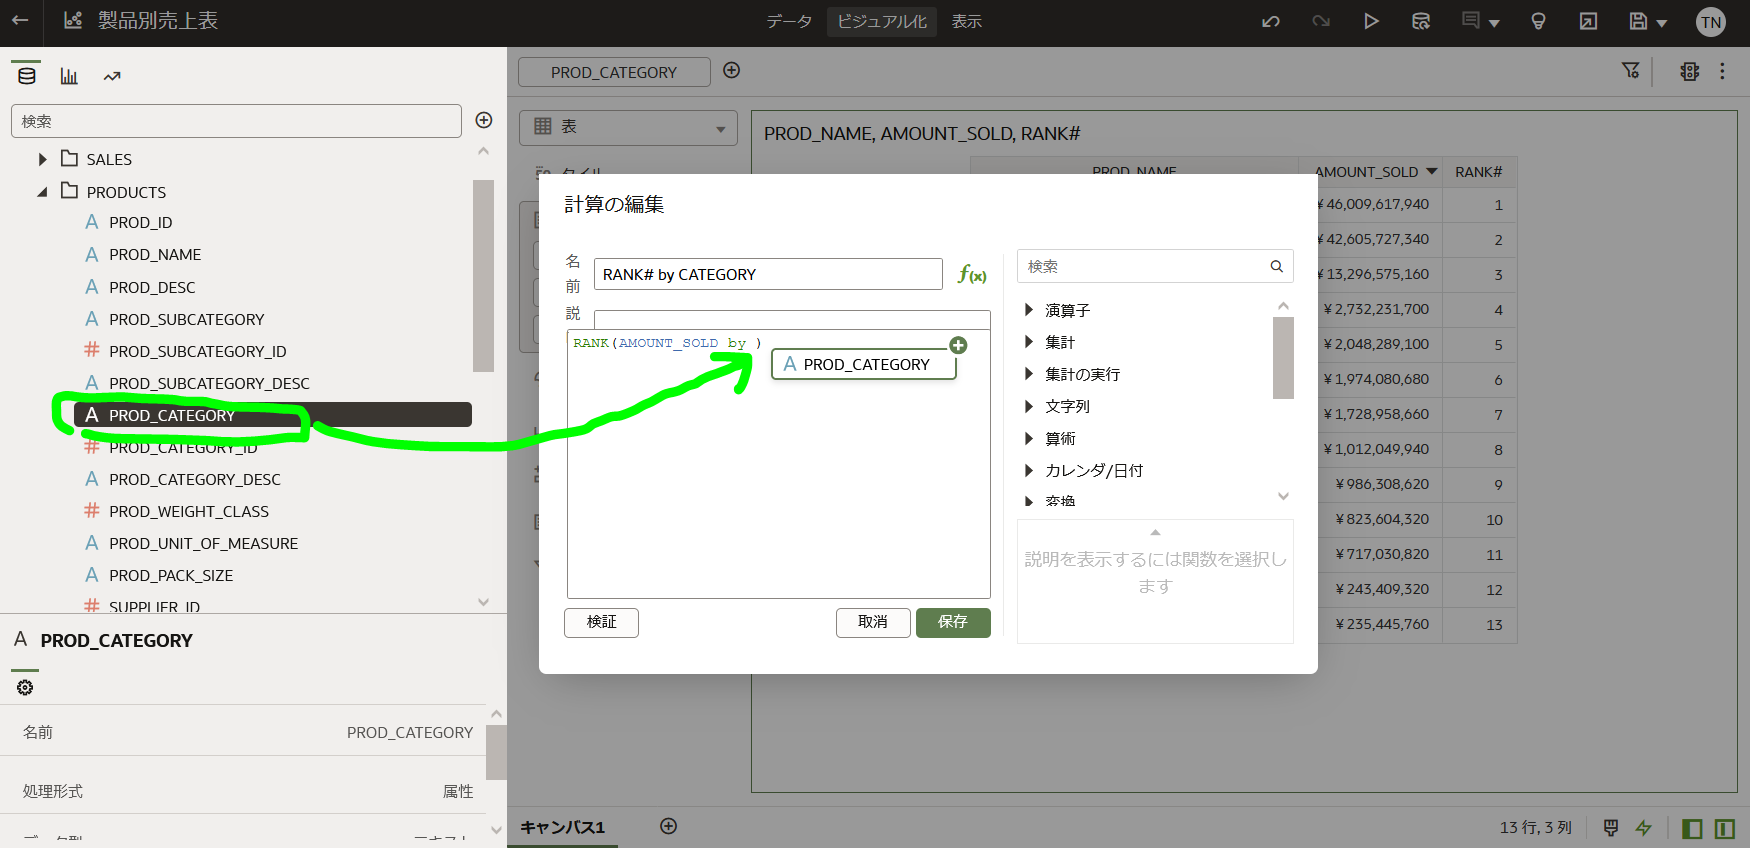The image size is (1750, 848).
Task: Click the calculation name input field
Action: 768,274
